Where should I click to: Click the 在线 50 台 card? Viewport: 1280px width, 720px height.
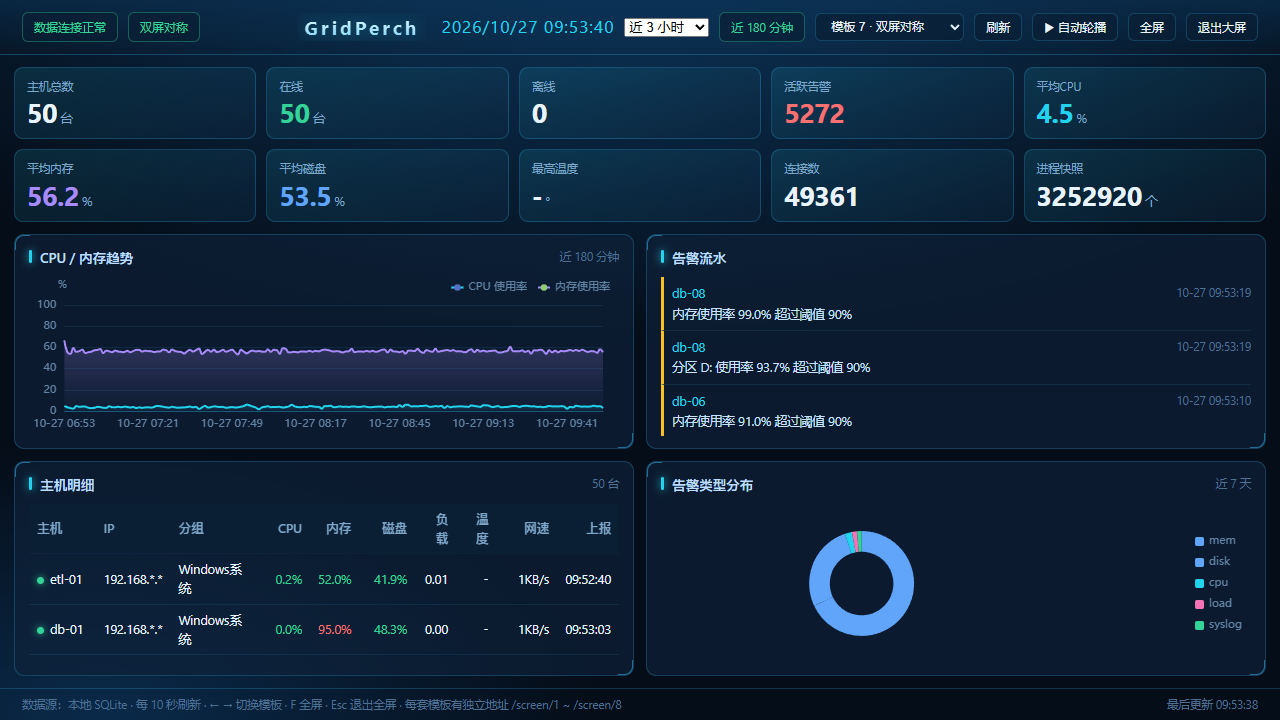387,103
